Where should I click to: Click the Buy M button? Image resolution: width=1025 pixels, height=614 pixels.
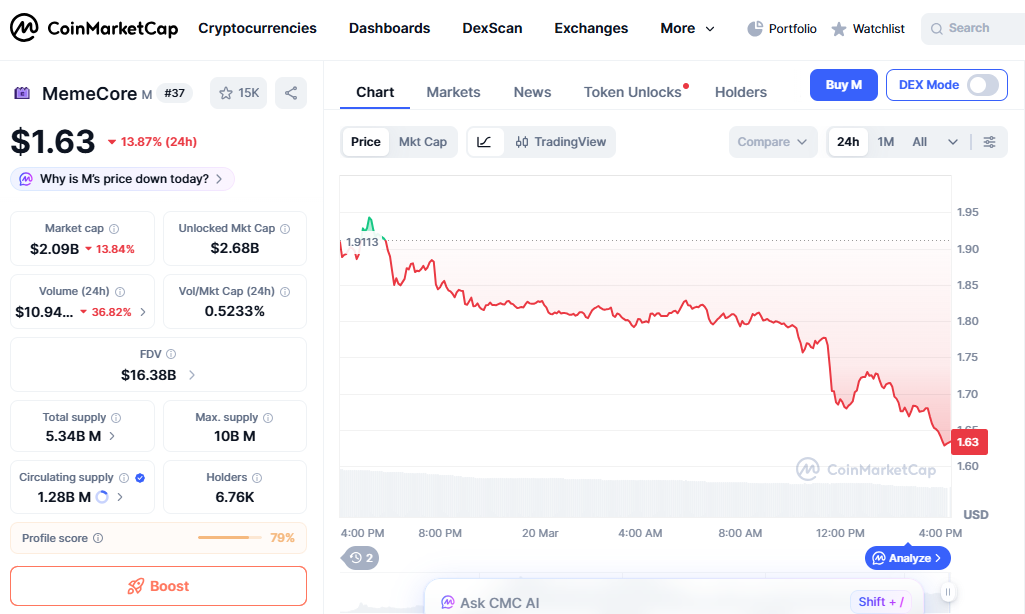(x=843, y=85)
